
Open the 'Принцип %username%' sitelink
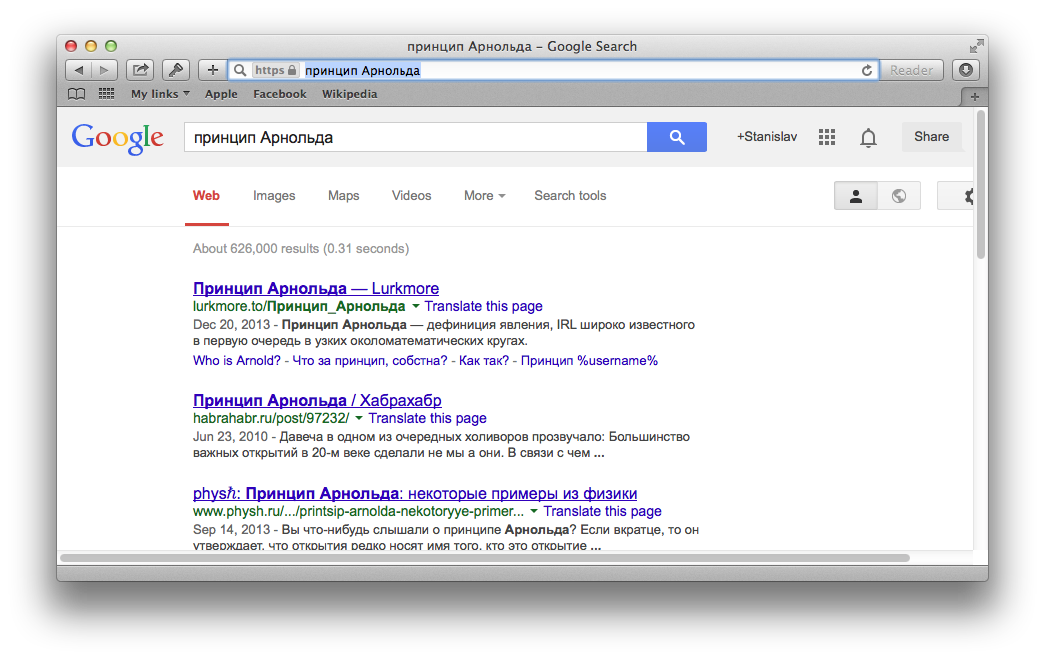click(589, 361)
